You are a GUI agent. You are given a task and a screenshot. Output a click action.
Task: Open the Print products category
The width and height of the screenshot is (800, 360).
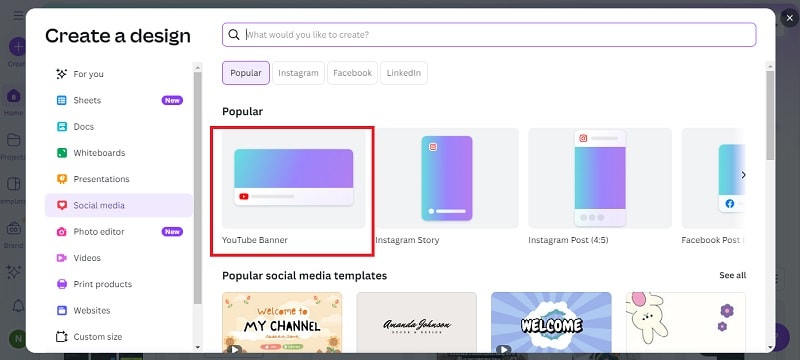point(118,284)
